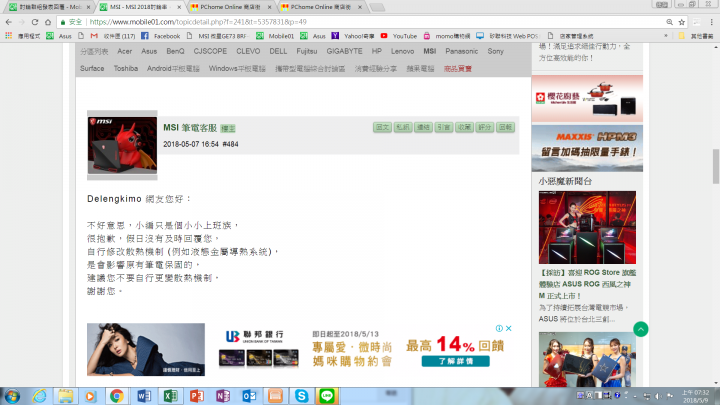Viewport: 720px width, 405px height.
Task: Open the Surface forum section
Action: (x=92, y=68)
